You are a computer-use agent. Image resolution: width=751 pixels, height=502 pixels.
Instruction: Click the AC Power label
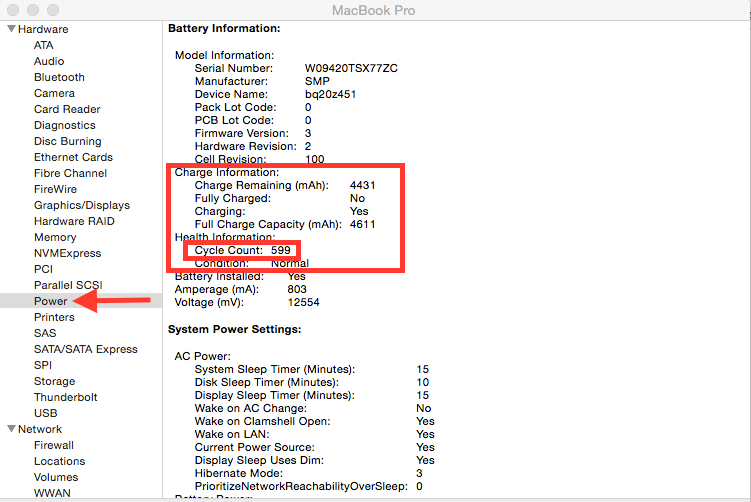point(203,356)
